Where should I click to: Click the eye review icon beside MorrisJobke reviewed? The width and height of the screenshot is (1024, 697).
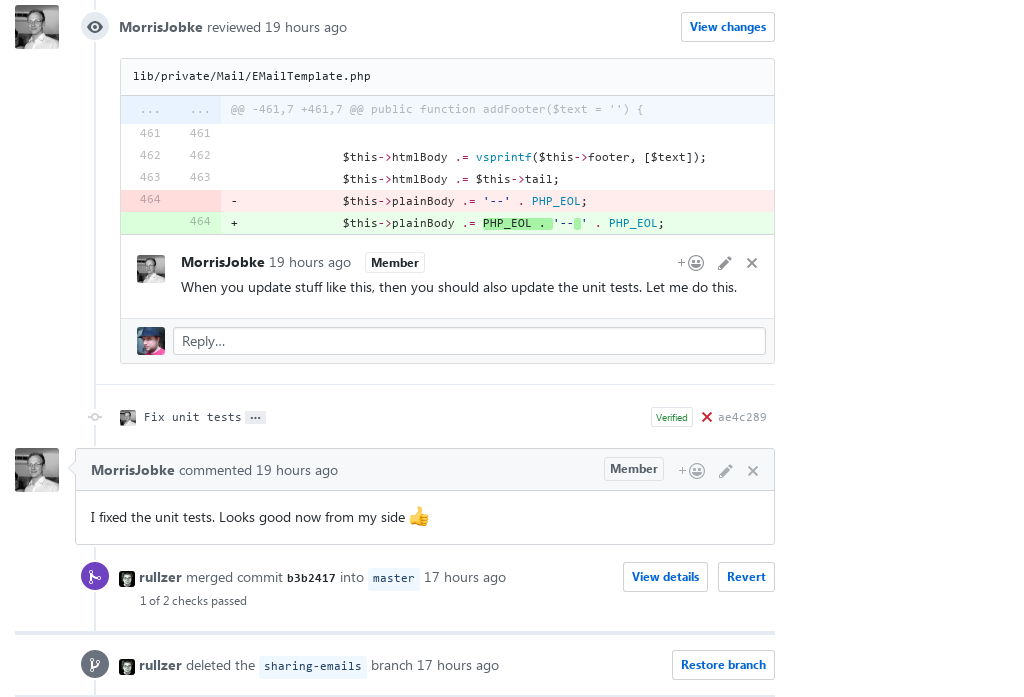pos(95,27)
